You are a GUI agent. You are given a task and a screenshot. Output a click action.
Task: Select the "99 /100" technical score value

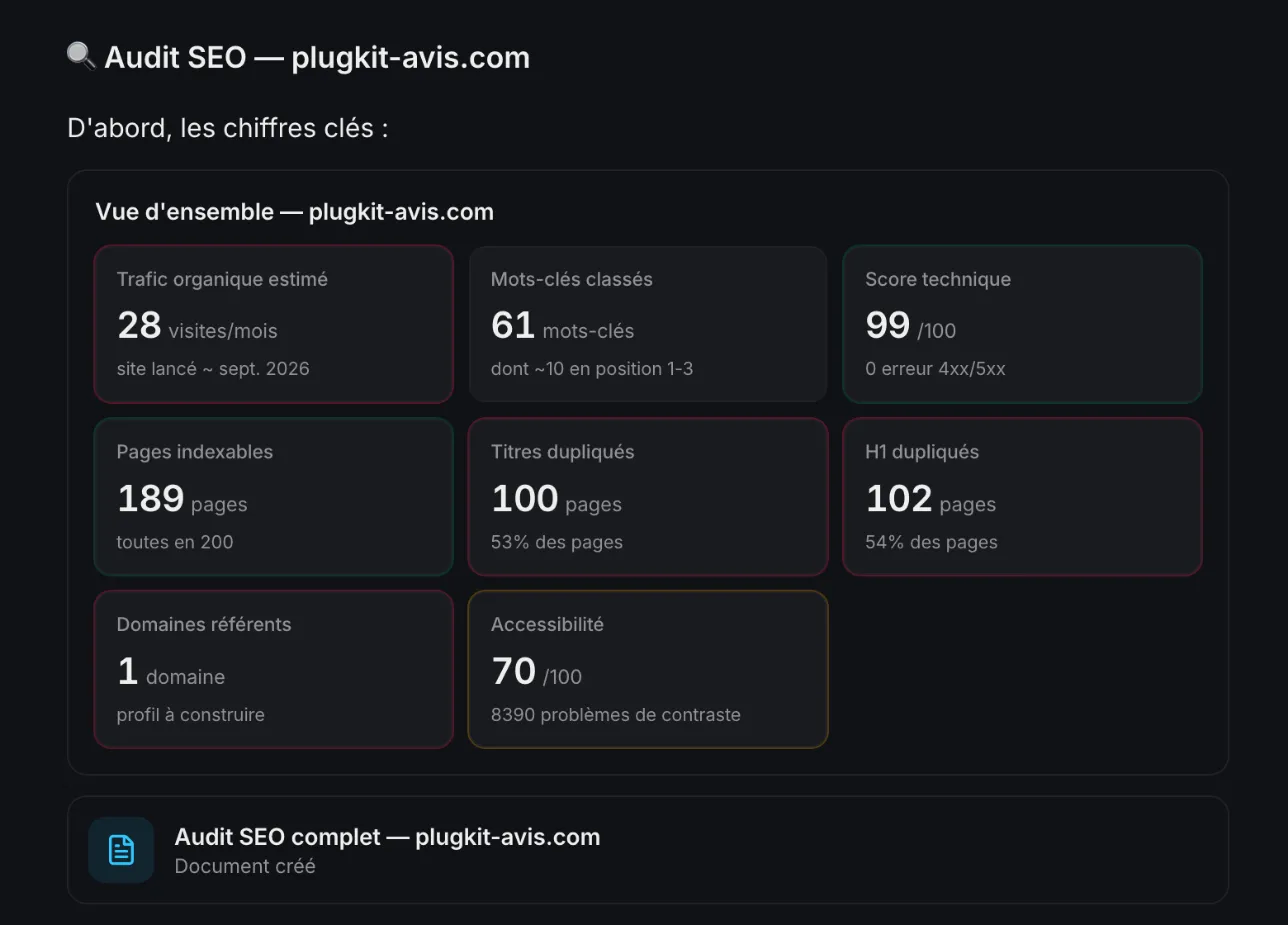point(911,326)
